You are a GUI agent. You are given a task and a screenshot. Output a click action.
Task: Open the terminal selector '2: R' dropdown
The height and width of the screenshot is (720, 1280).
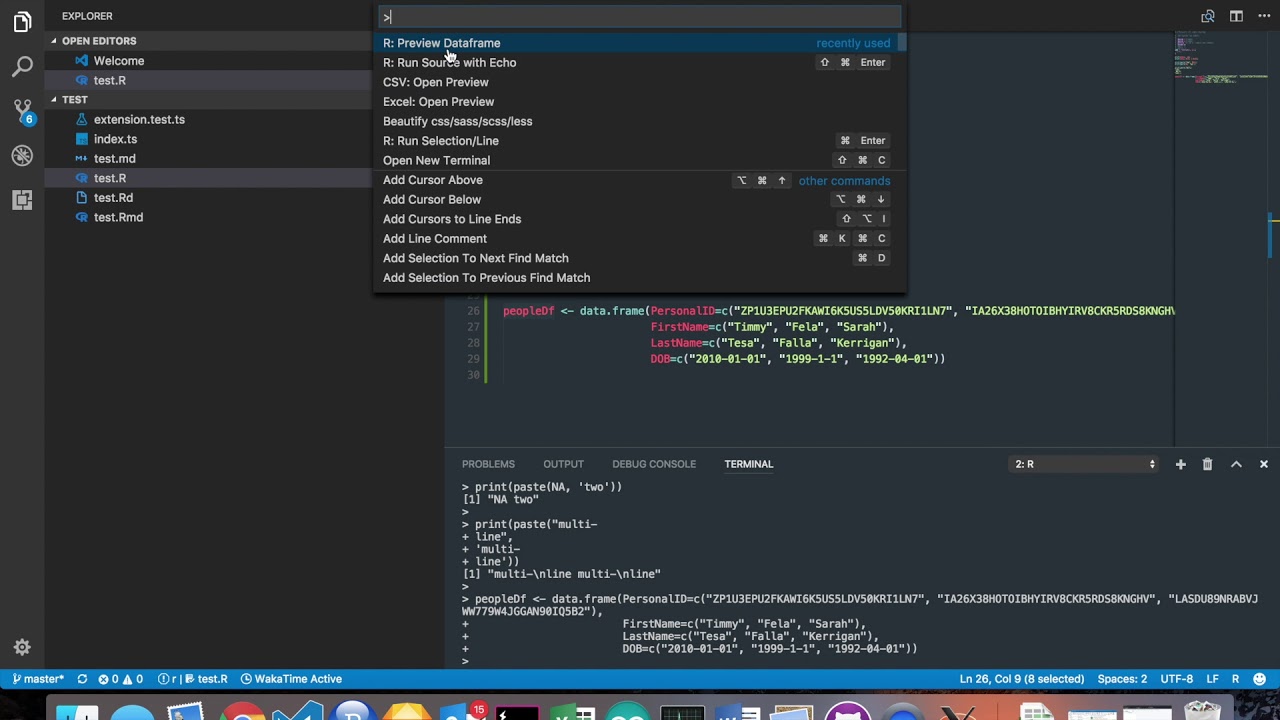pos(1085,464)
